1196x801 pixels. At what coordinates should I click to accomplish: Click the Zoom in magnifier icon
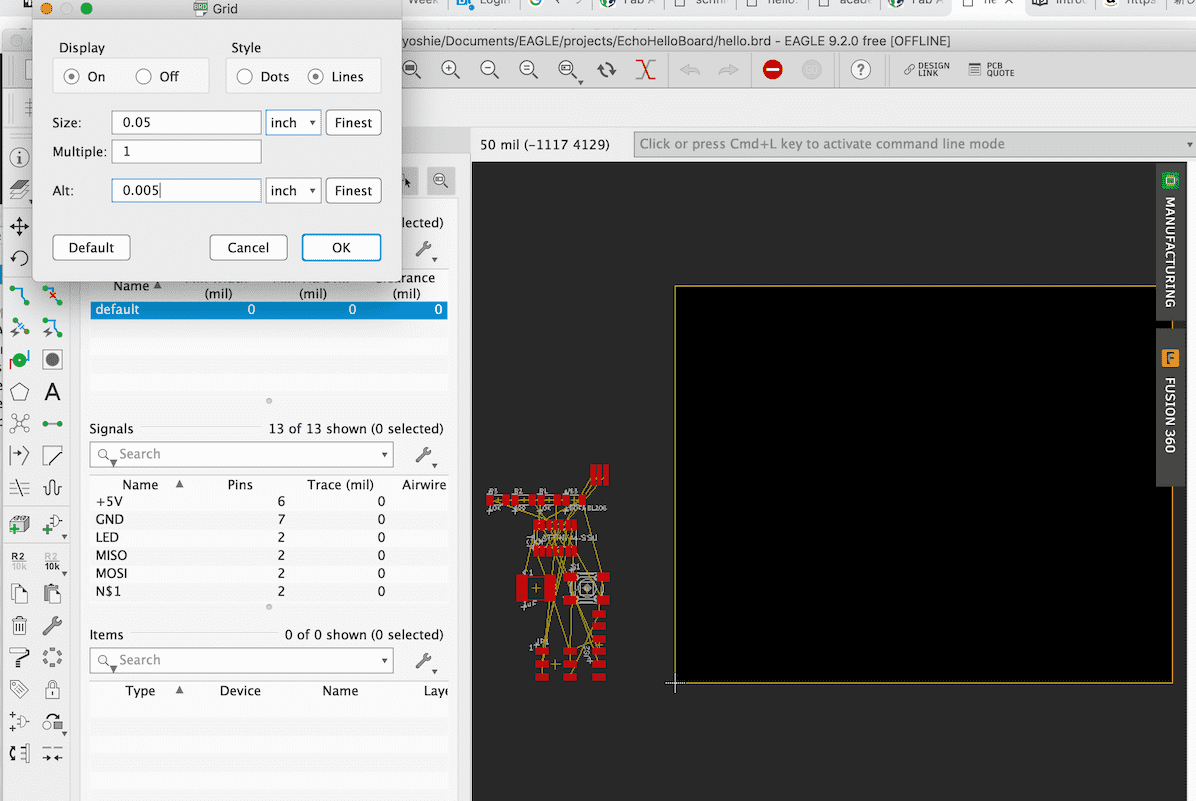point(451,70)
